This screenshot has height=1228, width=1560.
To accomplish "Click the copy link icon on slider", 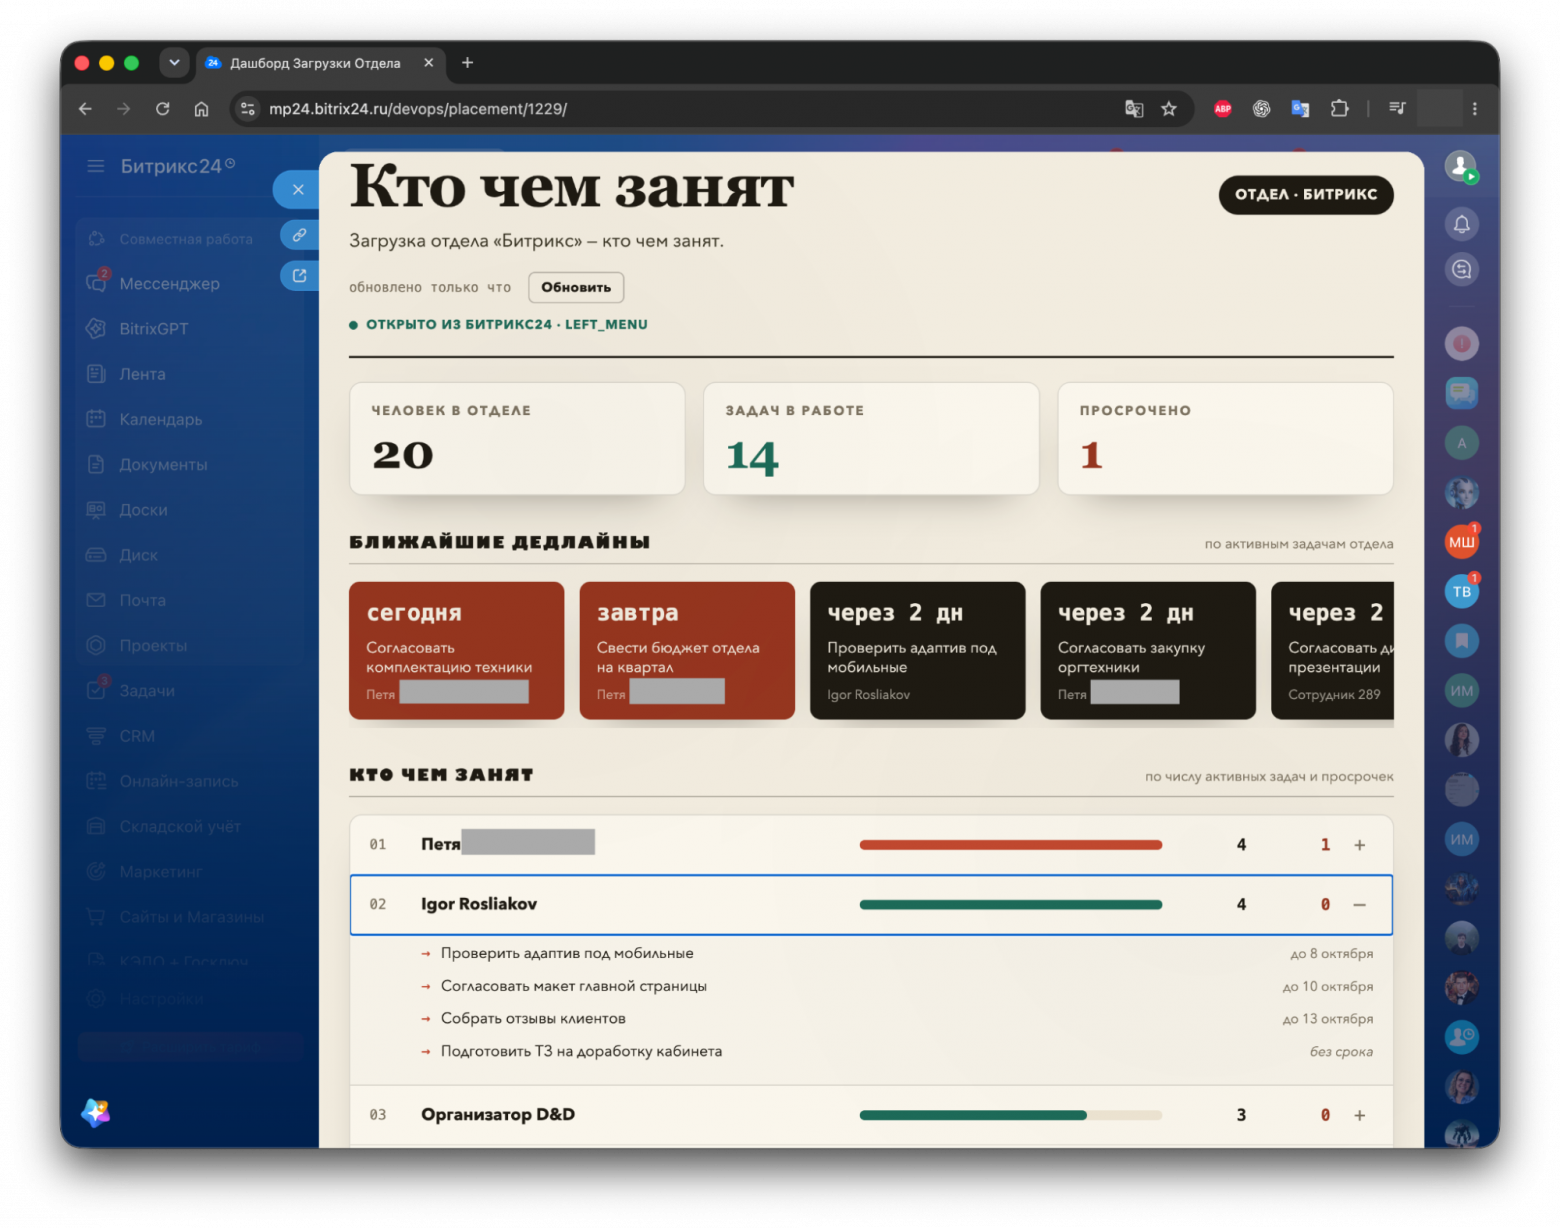I will [x=299, y=235].
